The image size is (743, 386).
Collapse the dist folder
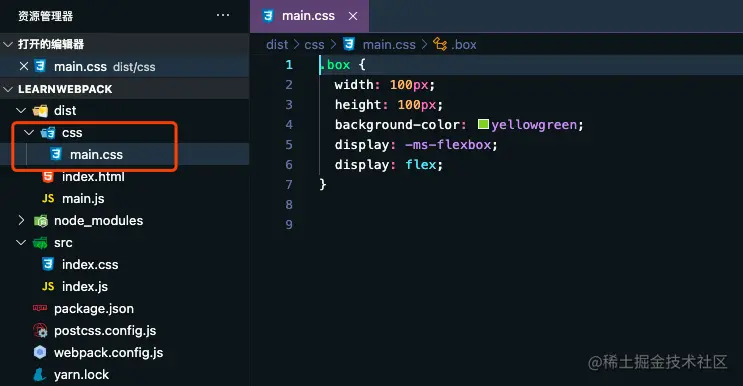pos(21,110)
